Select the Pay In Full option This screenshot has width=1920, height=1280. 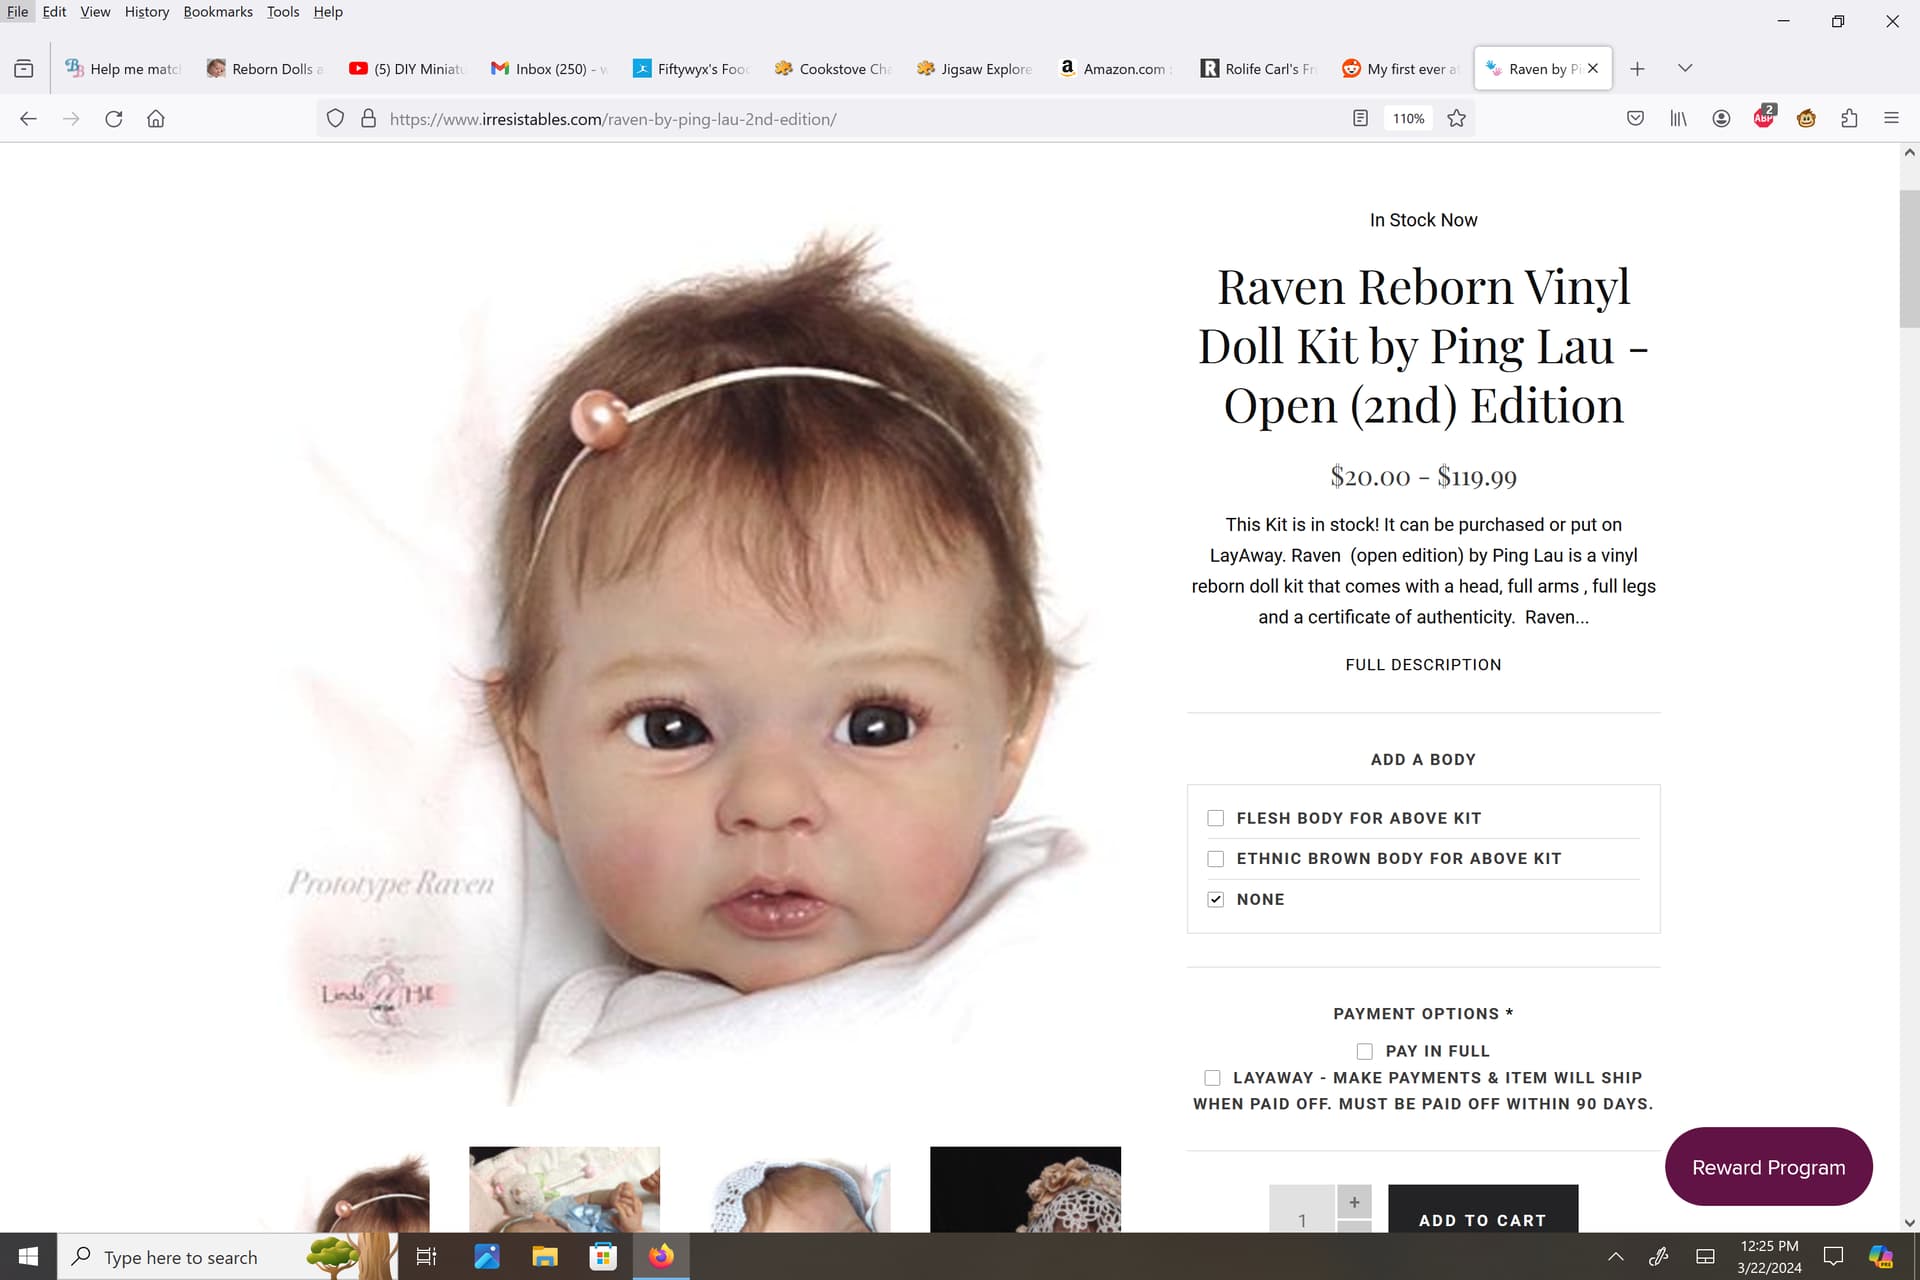pos(1365,1051)
